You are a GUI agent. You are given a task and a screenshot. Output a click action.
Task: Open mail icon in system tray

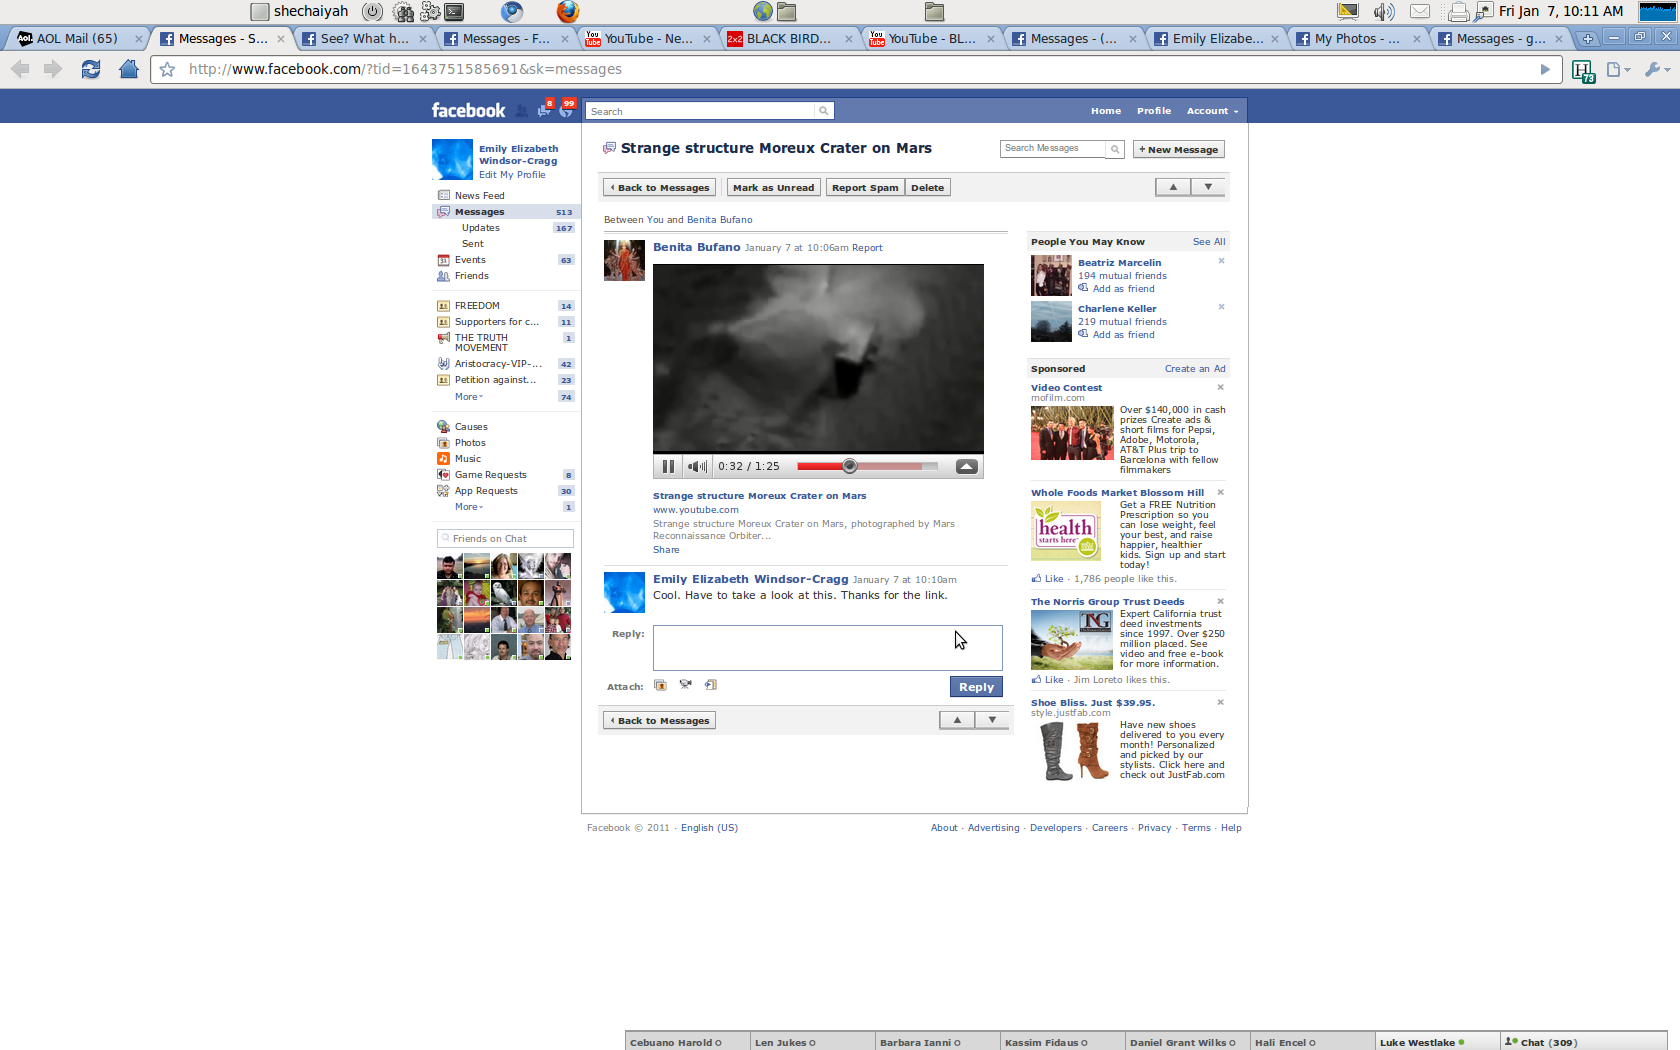point(1420,12)
